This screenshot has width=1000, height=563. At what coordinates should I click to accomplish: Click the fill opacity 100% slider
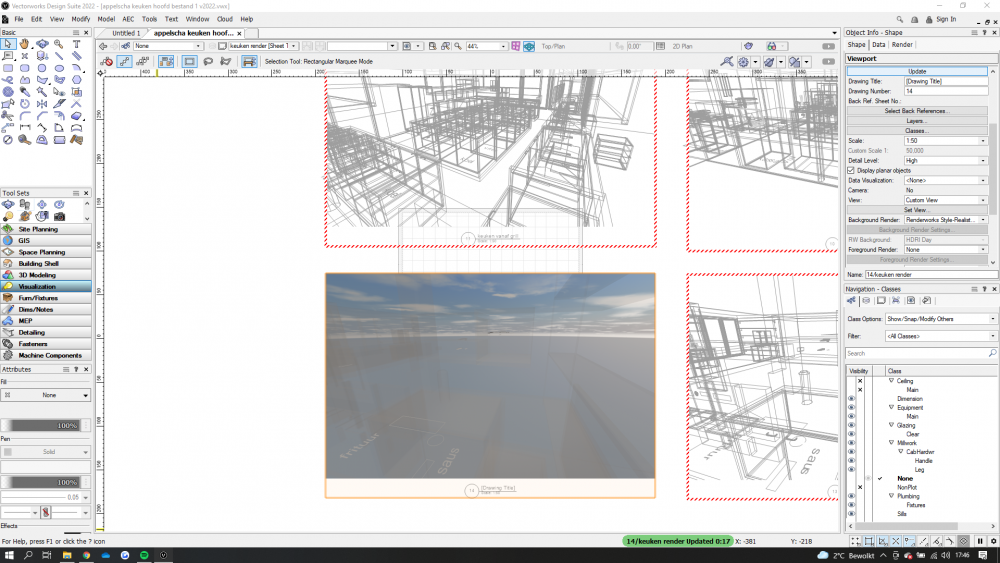45,426
